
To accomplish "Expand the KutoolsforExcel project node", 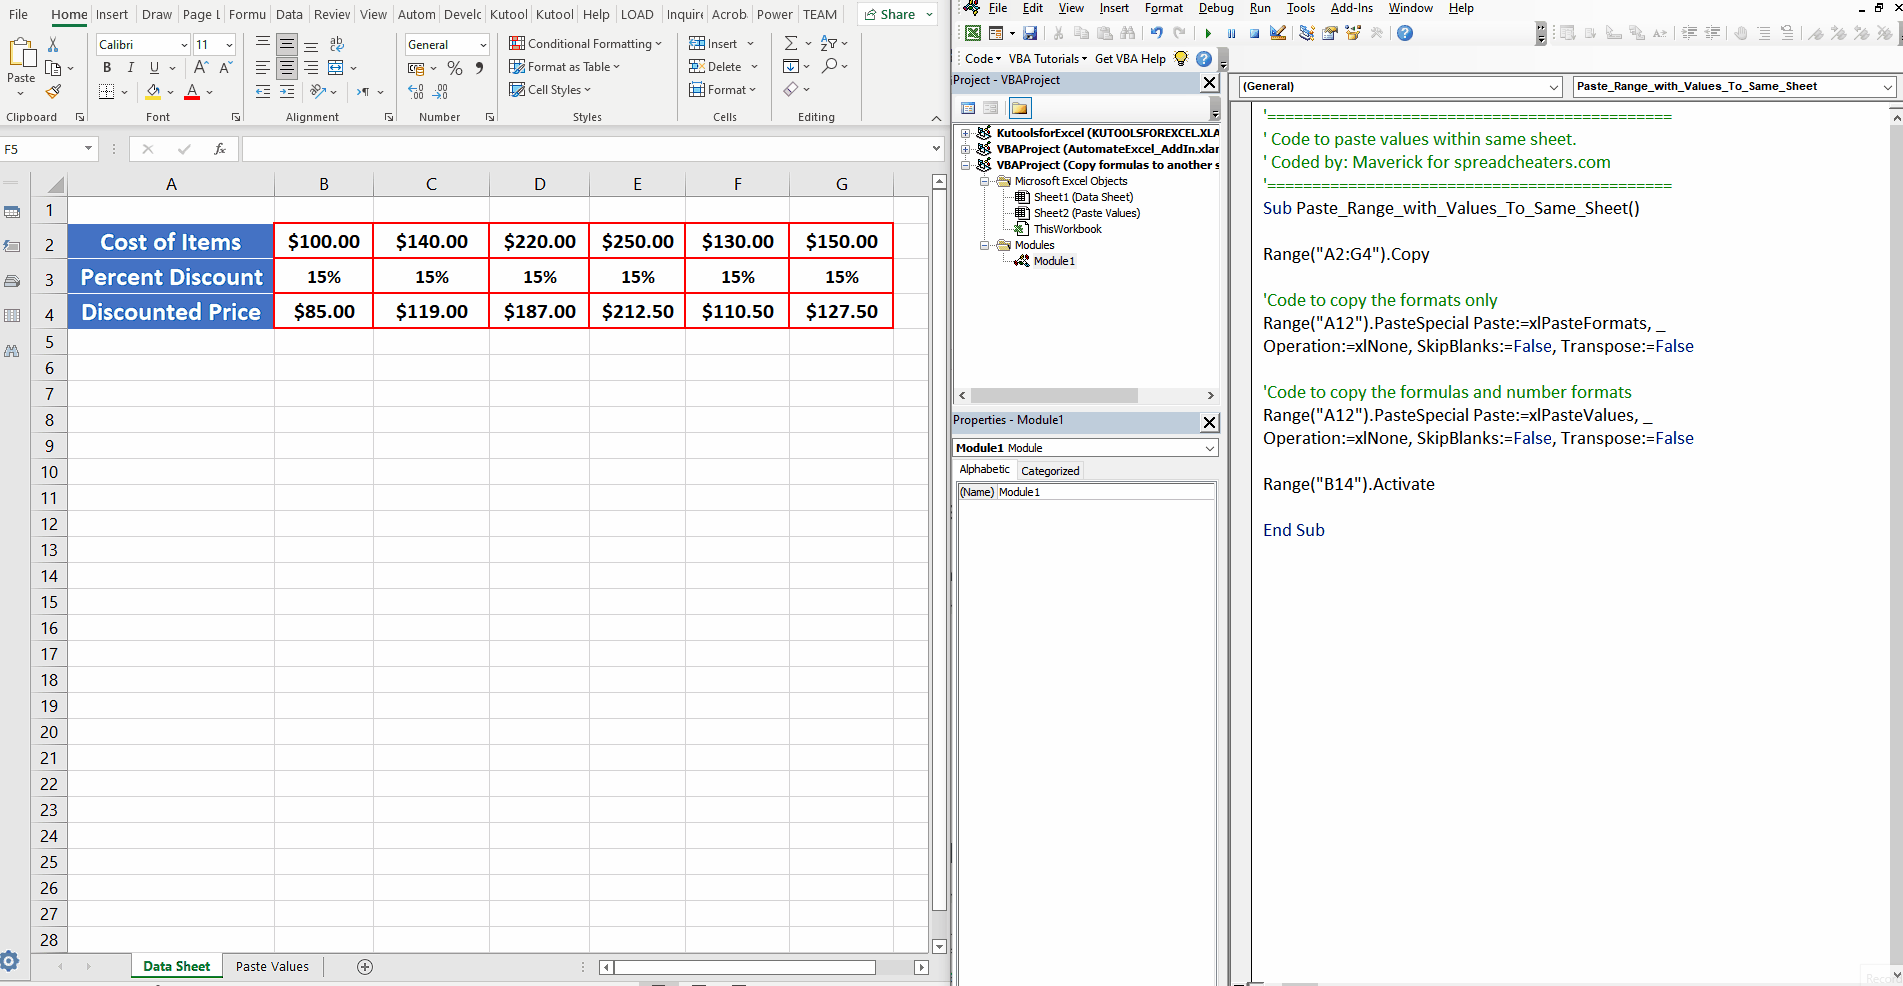I will coord(966,133).
